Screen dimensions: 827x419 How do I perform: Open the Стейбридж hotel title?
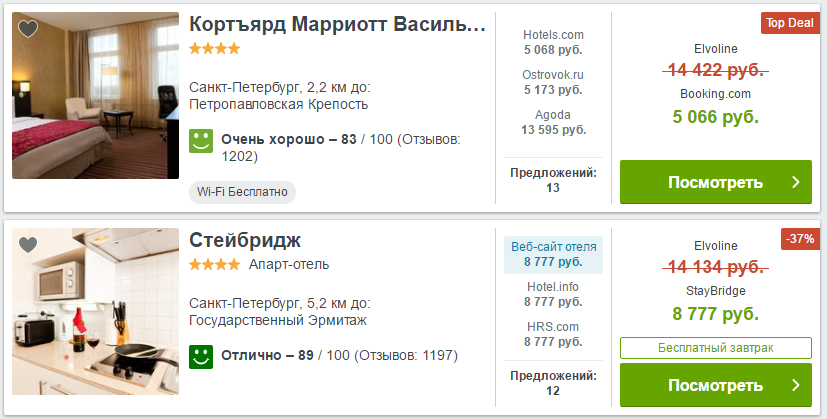coord(245,241)
